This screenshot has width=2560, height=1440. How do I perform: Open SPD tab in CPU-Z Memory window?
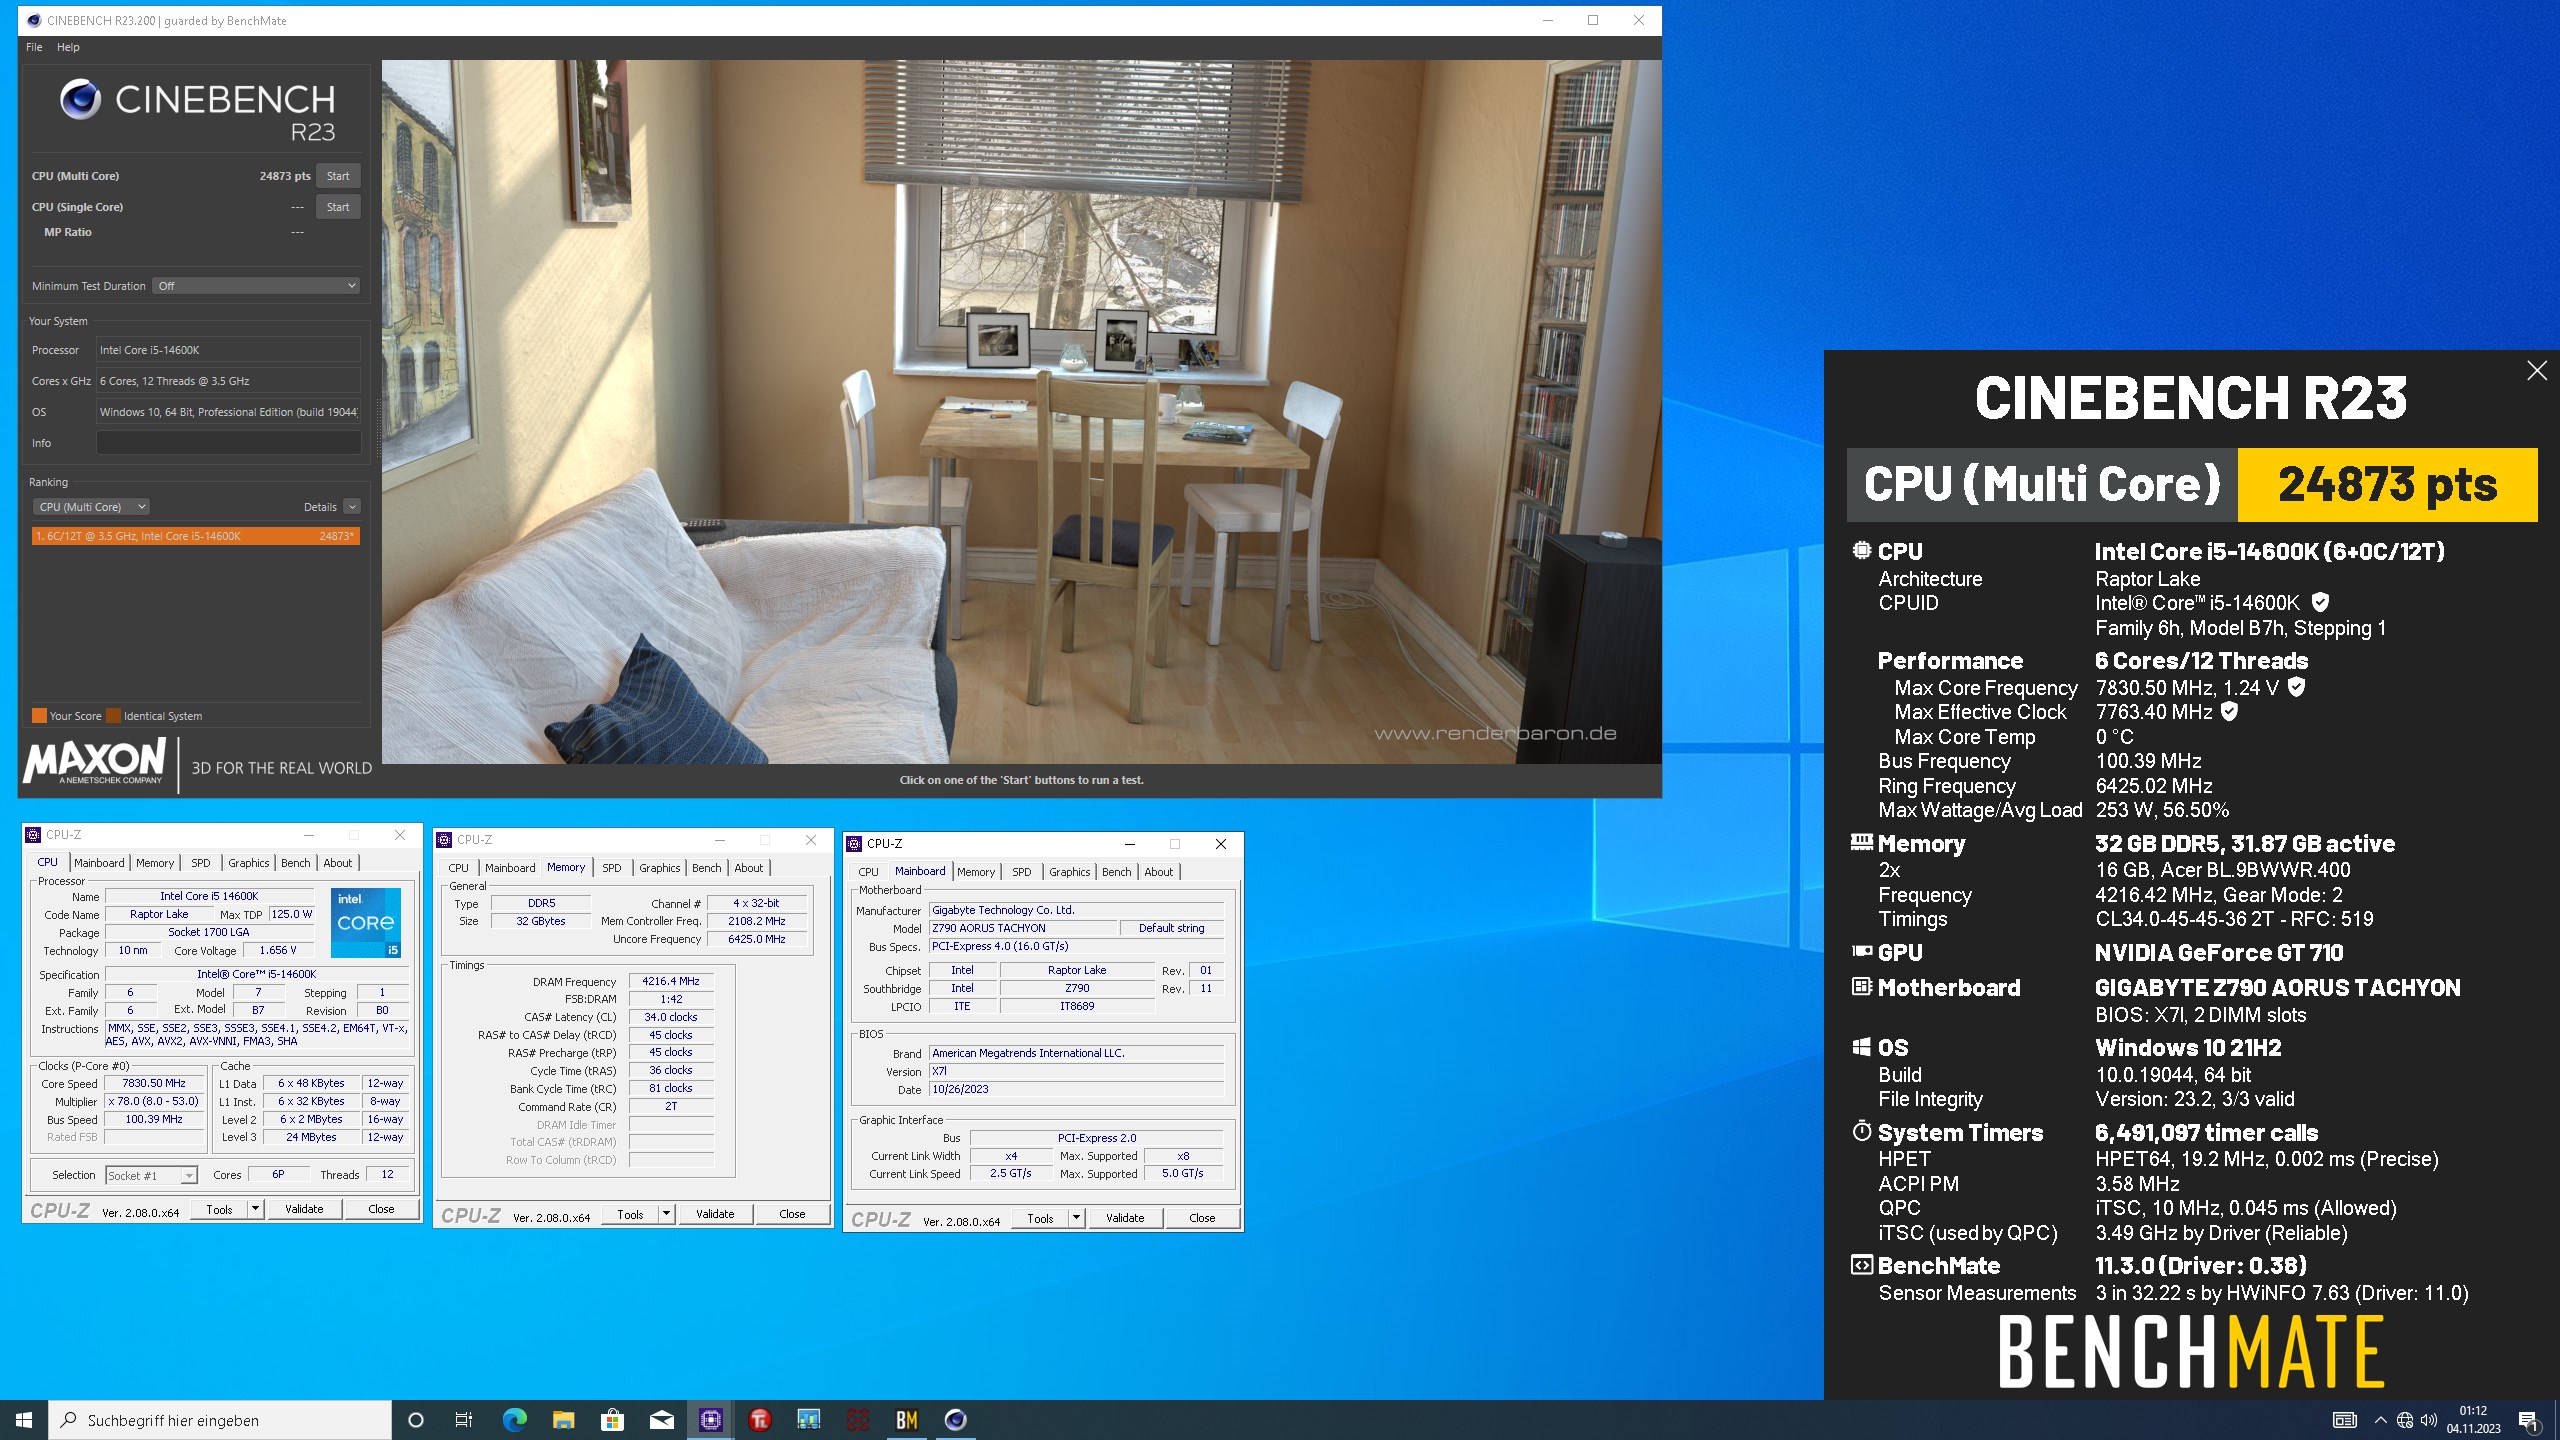tap(612, 868)
